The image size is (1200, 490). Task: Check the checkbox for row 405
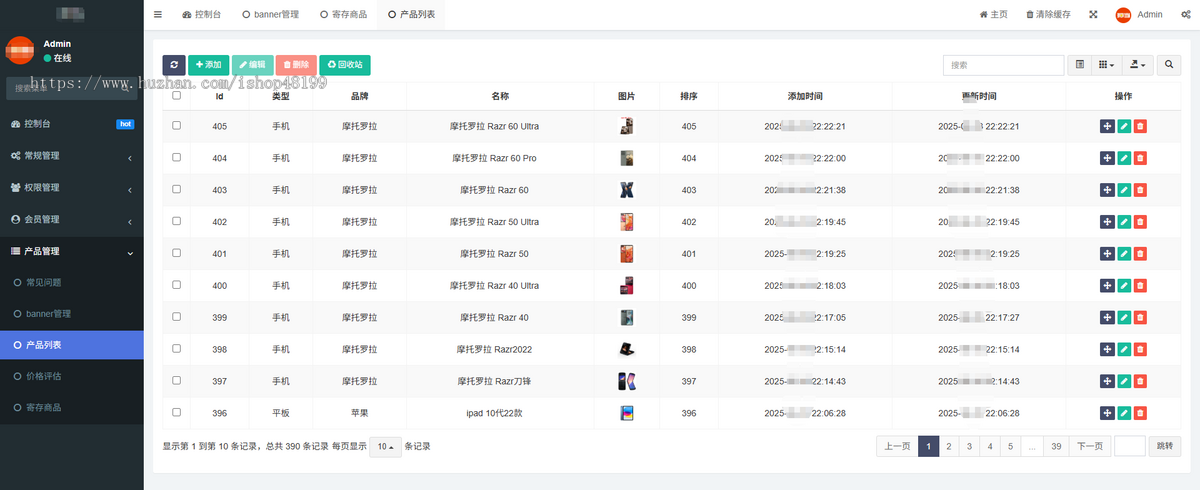[177, 126]
